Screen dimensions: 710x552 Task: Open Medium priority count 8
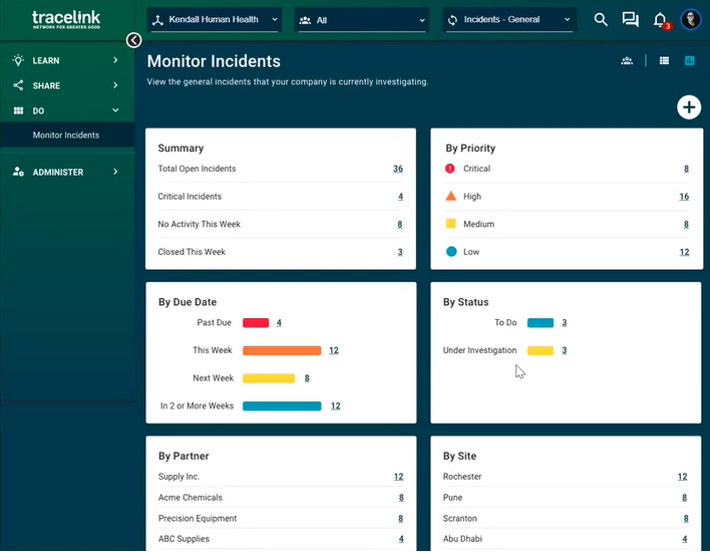click(x=686, y=224)
